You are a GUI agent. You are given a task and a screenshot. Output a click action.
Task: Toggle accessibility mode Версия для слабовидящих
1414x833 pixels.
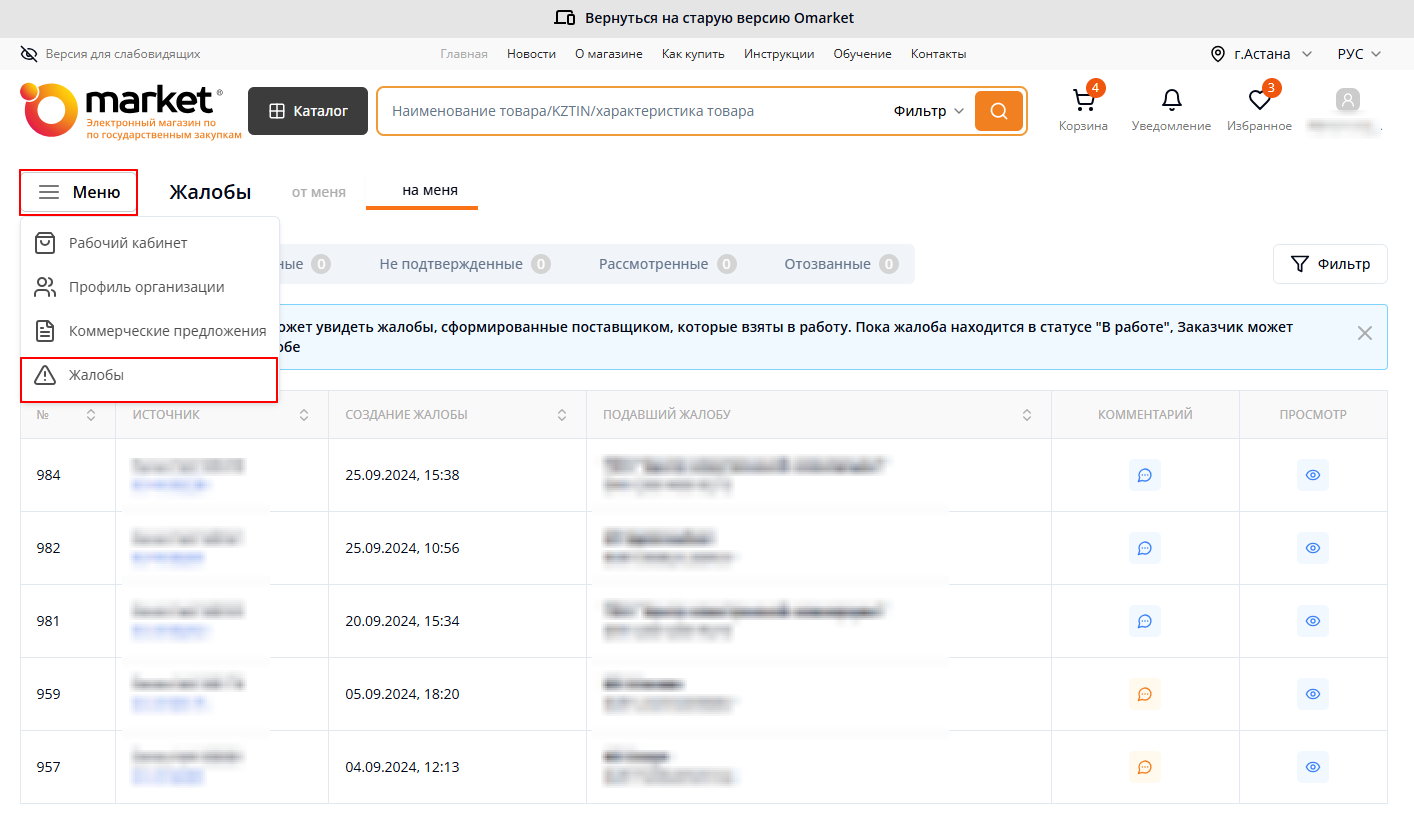tap(110, 54)
